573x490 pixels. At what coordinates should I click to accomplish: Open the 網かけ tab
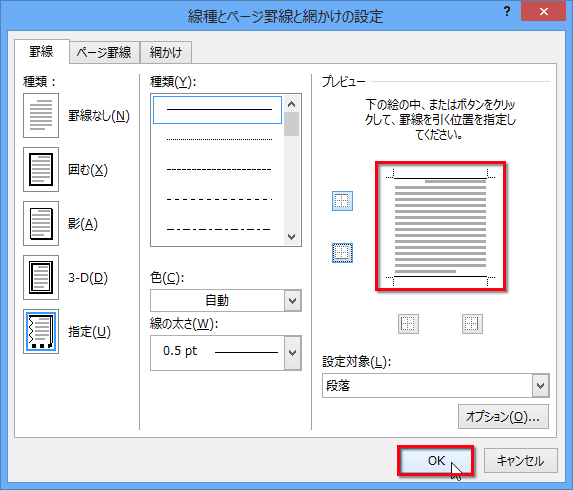click(166, 53)
